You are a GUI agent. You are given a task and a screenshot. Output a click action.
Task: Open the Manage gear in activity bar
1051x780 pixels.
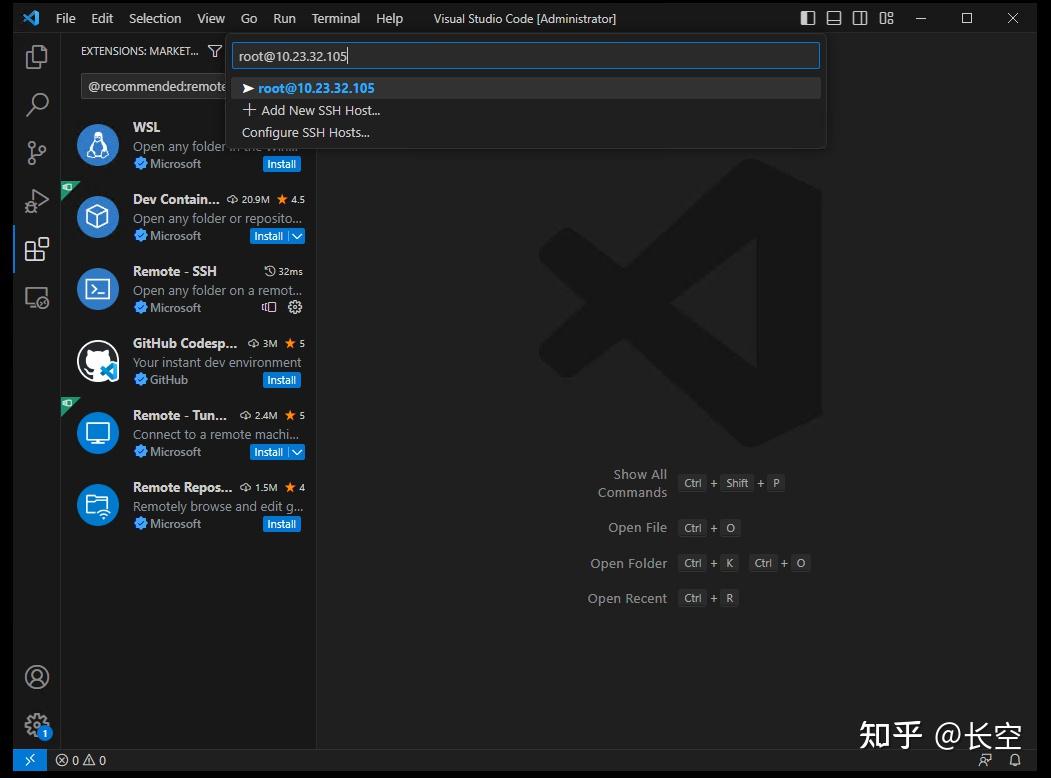tap(36, 725)
